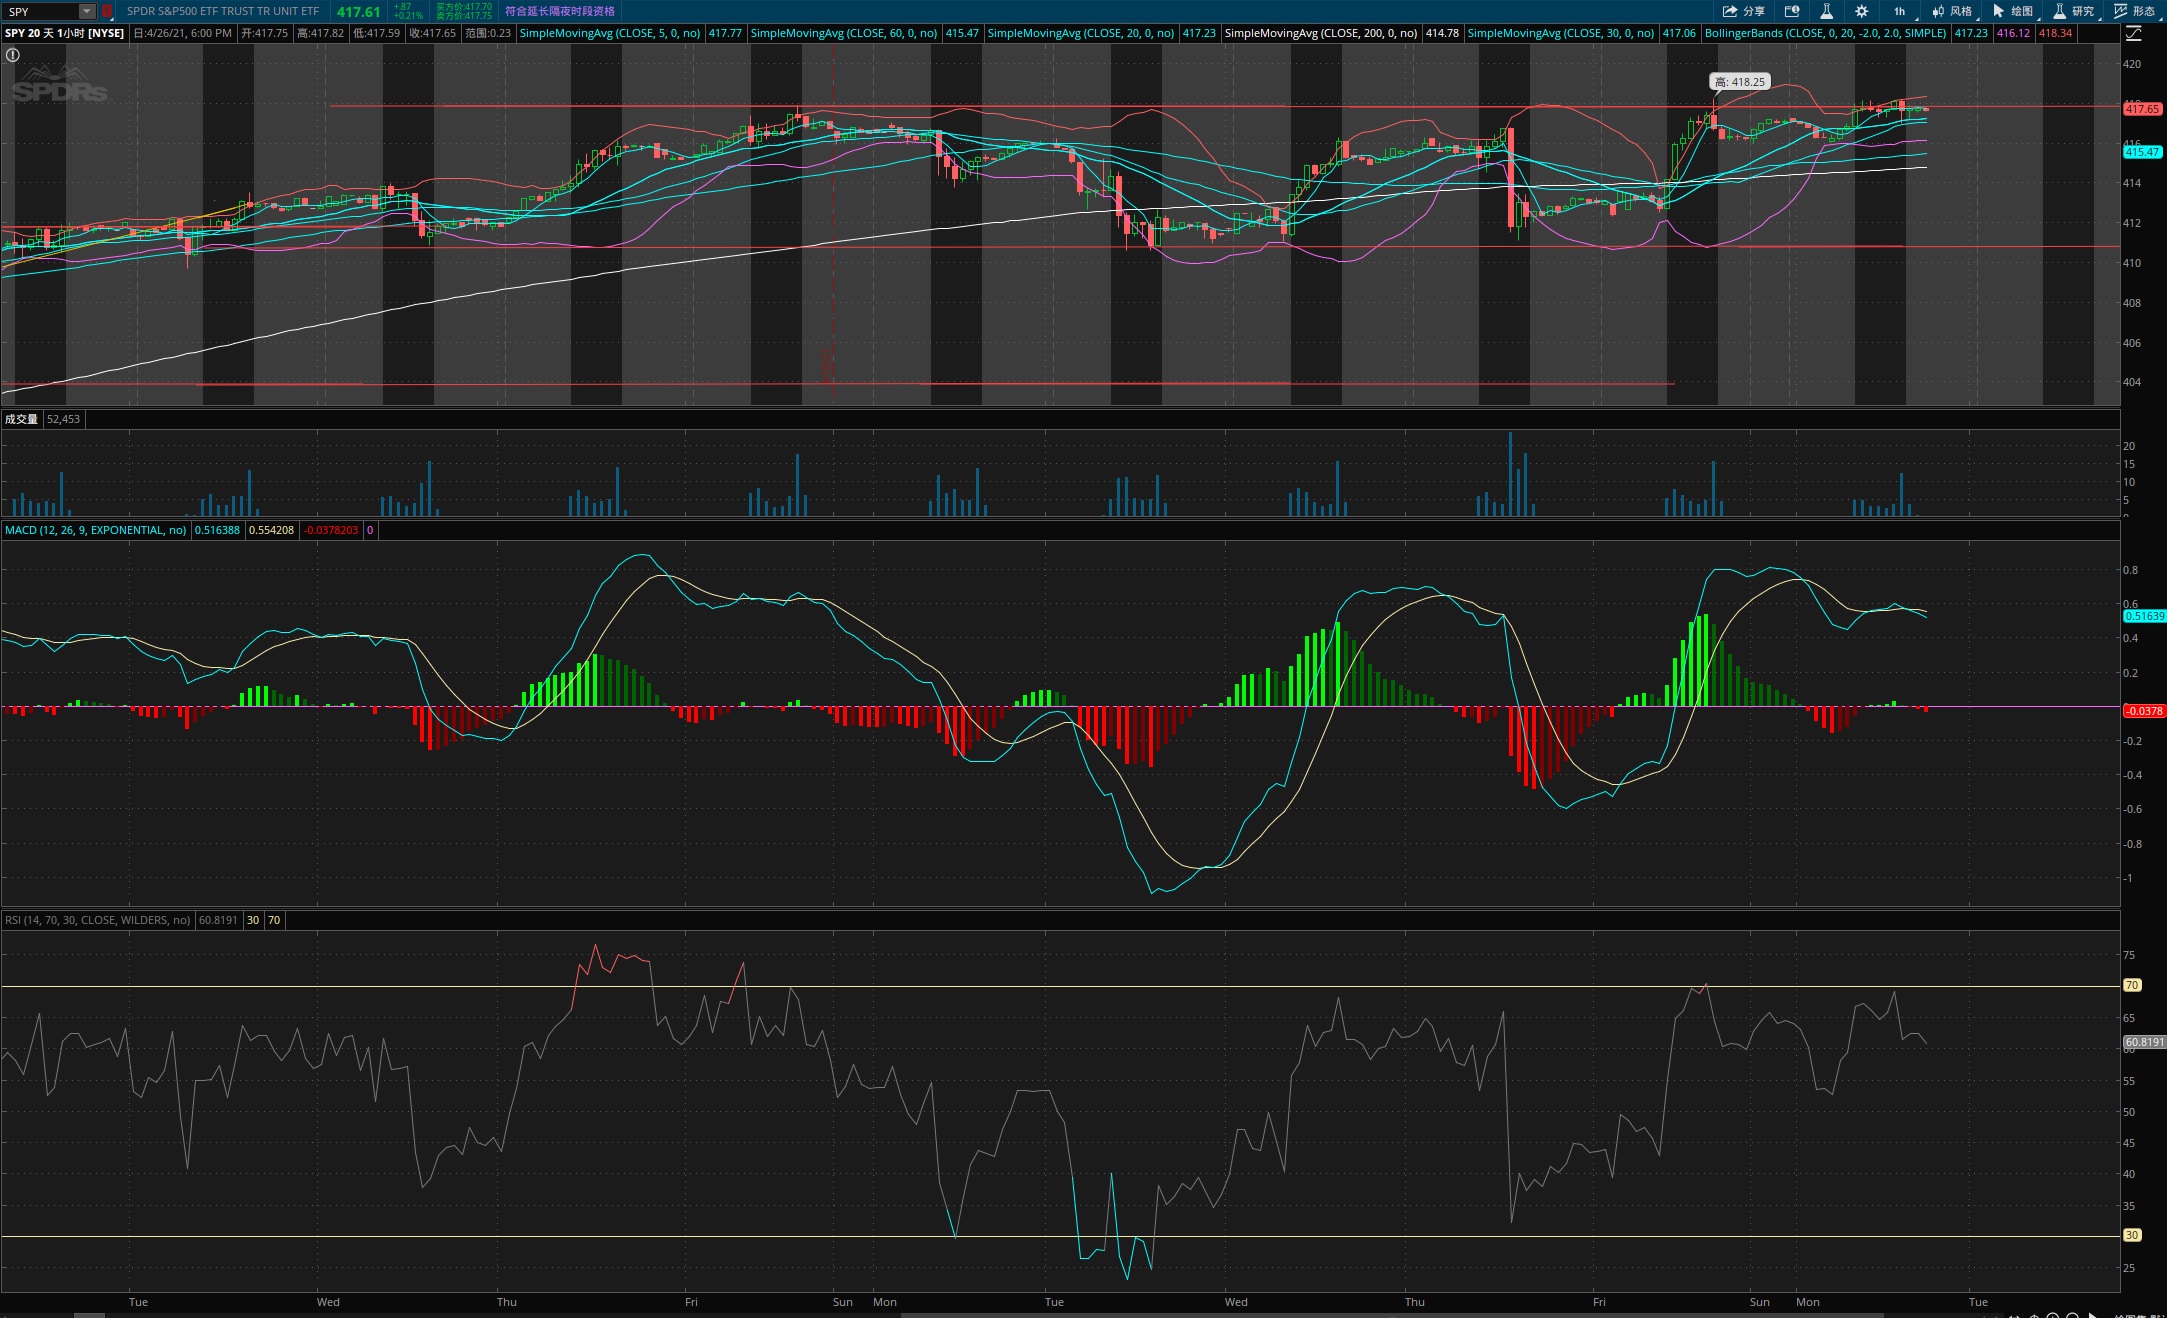Click the SimpleMovingAvg (CLOSE, 60, 0, no) label
The image size is (2167, 1318).
tap(844, 33)
